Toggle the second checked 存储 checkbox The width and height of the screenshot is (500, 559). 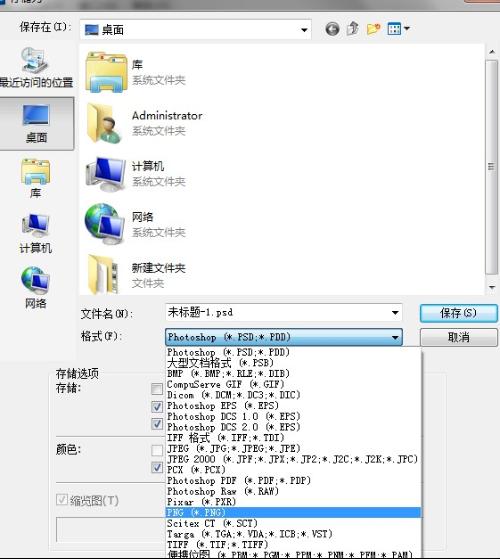157,406
